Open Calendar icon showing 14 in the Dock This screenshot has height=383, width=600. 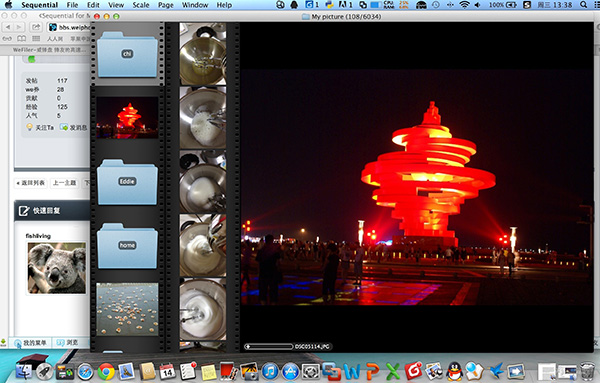point(167,372)
